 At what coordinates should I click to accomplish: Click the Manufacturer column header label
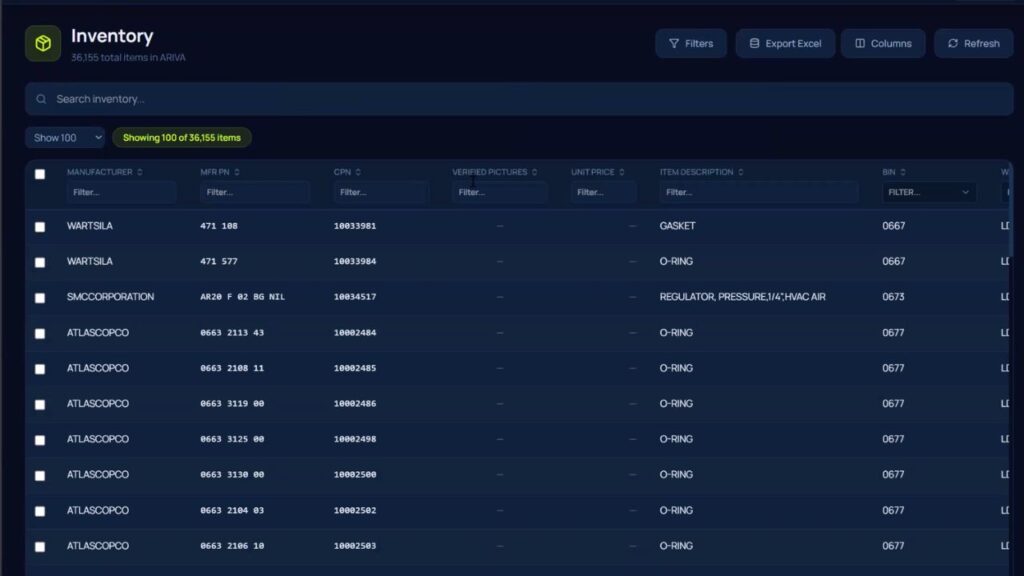(99, 172)
